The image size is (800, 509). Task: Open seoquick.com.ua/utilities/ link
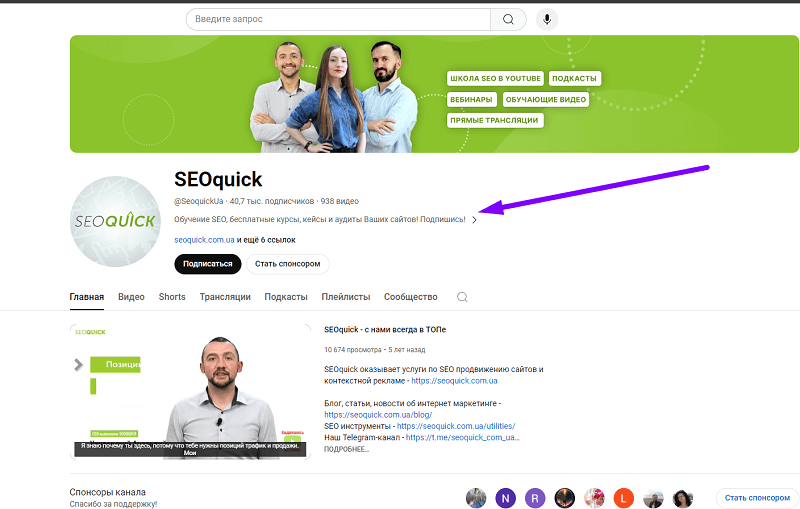(x=456, y=426)
